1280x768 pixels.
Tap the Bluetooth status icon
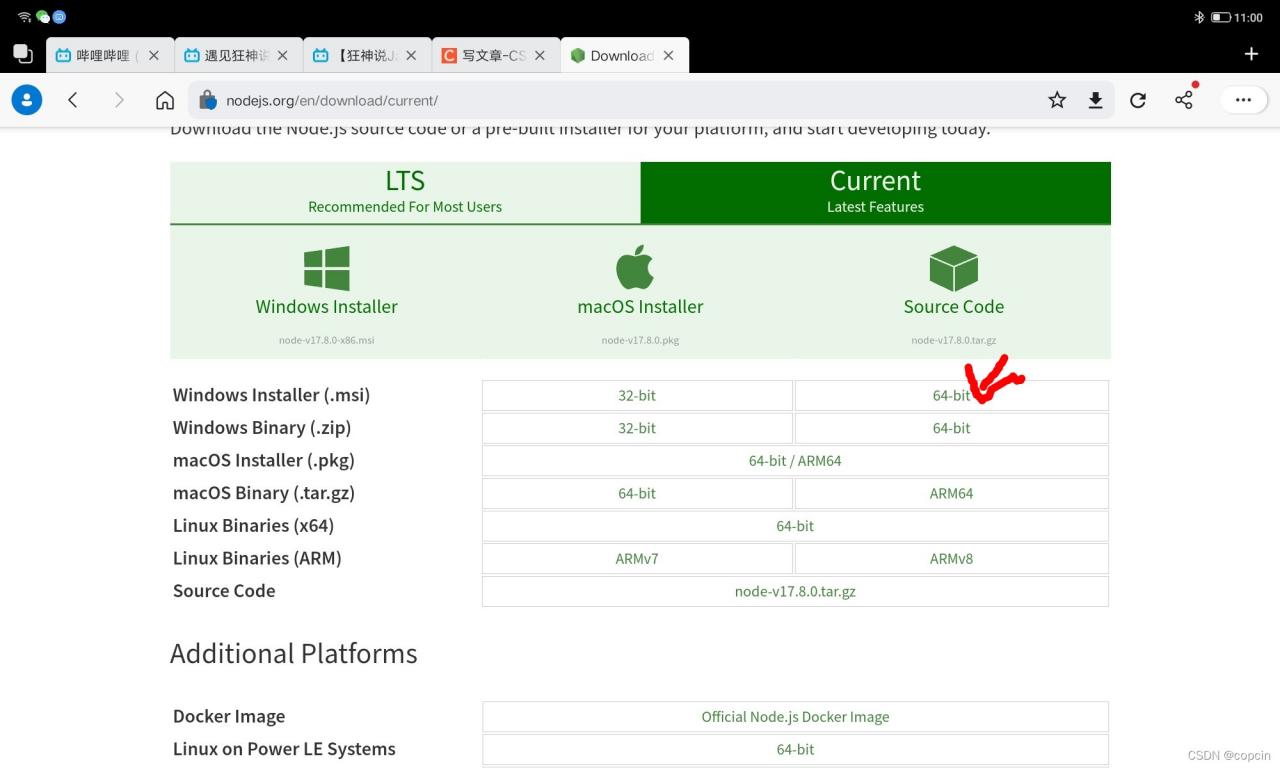[x=1199, y=18]
